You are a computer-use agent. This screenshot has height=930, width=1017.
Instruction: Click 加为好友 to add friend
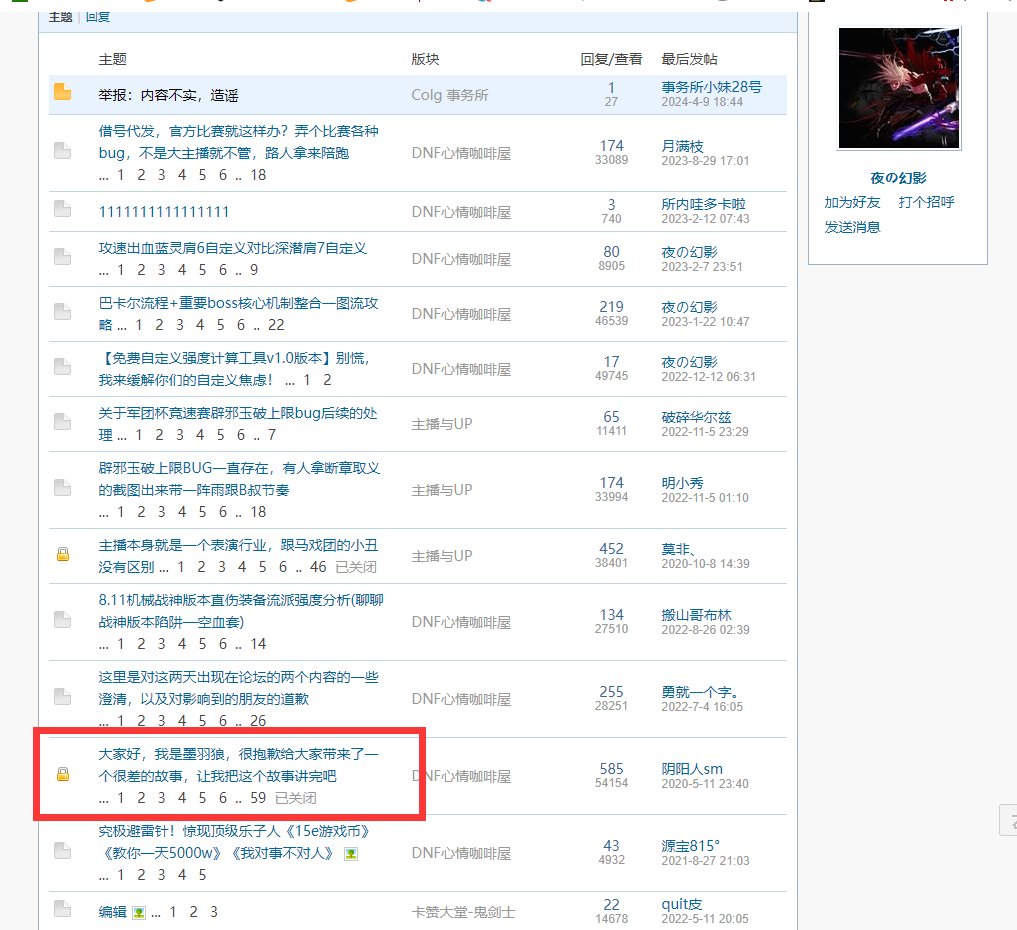point(852,202)
